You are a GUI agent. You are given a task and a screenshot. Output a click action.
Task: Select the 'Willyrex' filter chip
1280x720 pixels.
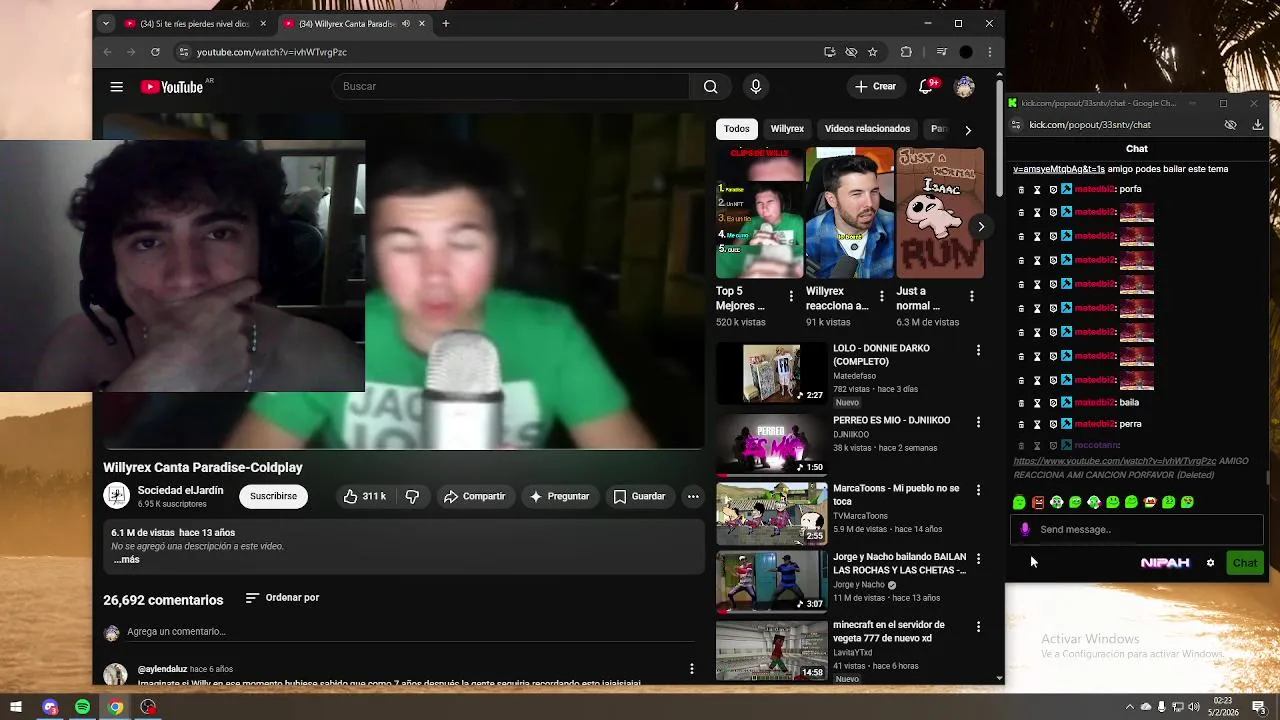[x=787, y=129]
